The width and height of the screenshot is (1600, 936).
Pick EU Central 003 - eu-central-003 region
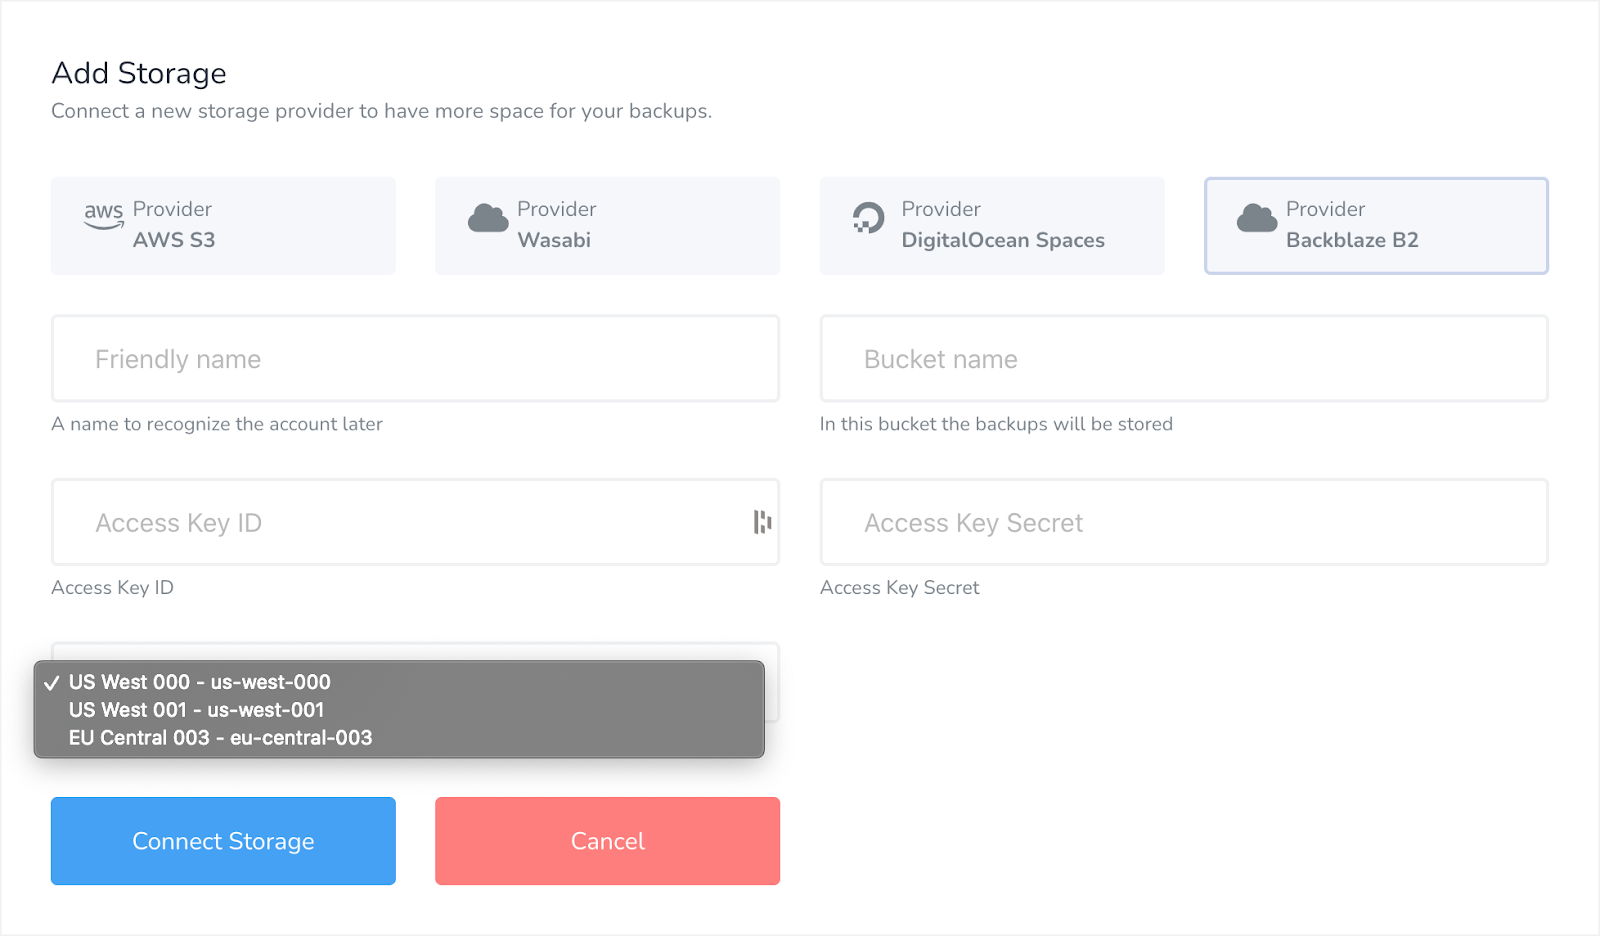399,738
